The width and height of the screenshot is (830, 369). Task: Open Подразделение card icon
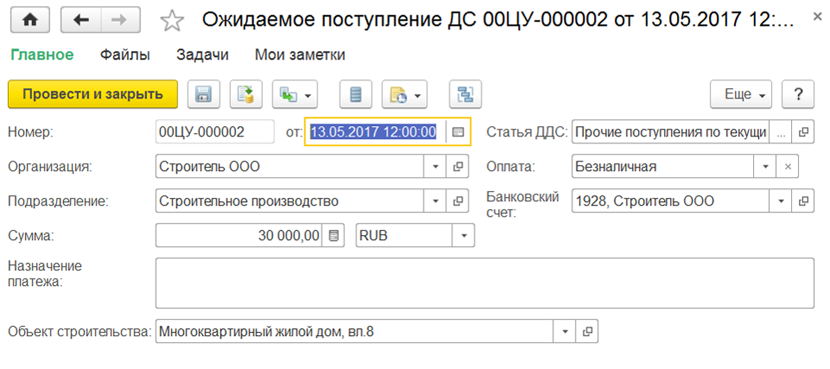click(x=458, y=201)
